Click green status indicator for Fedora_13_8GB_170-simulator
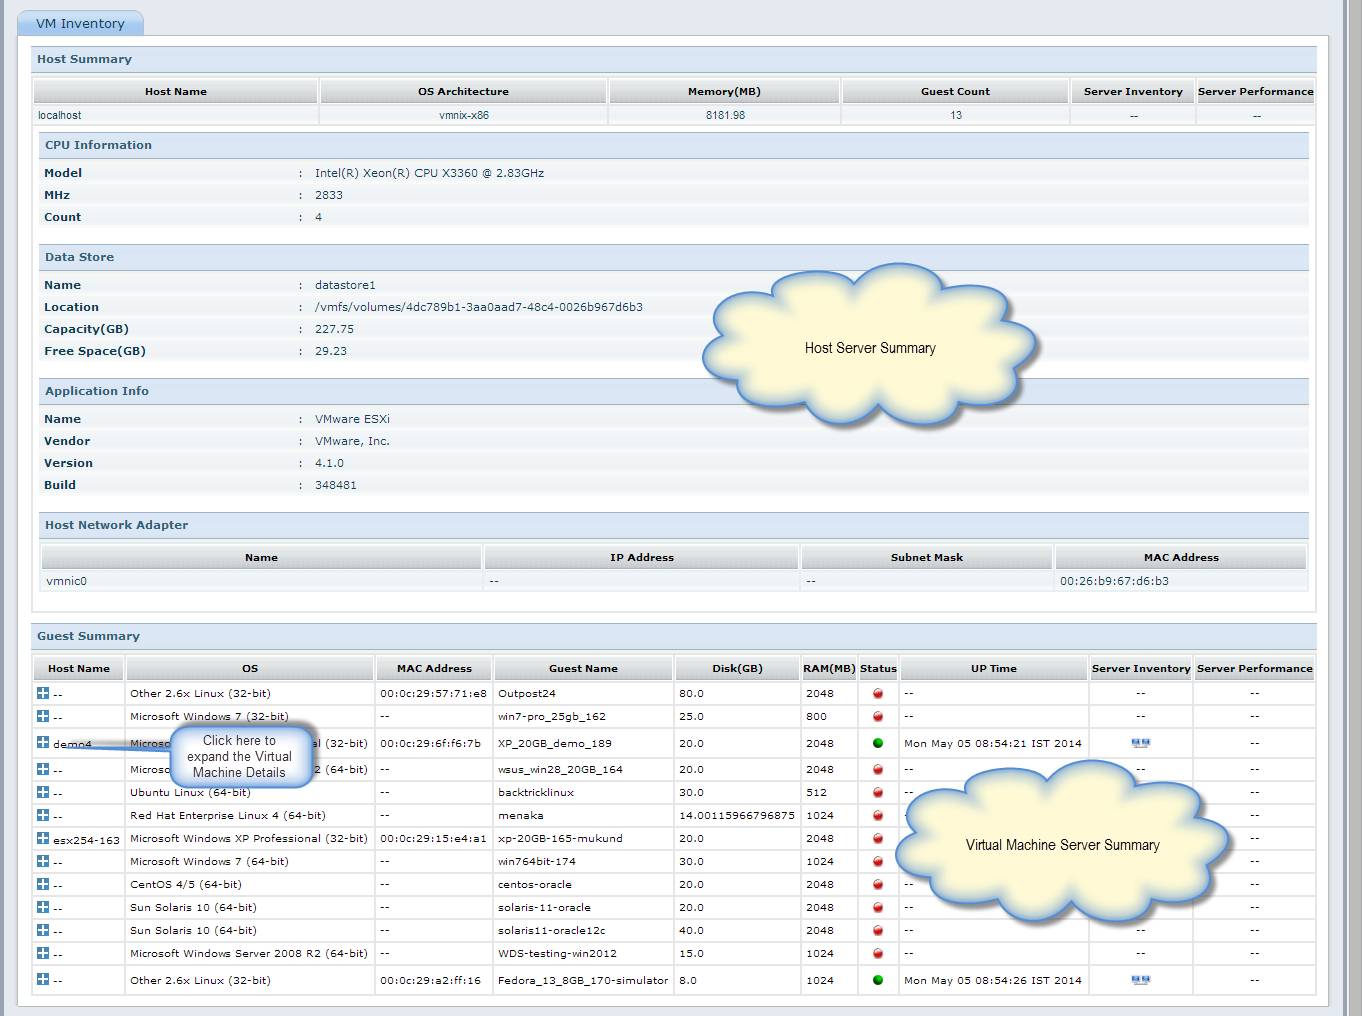 tap(878, 980)
